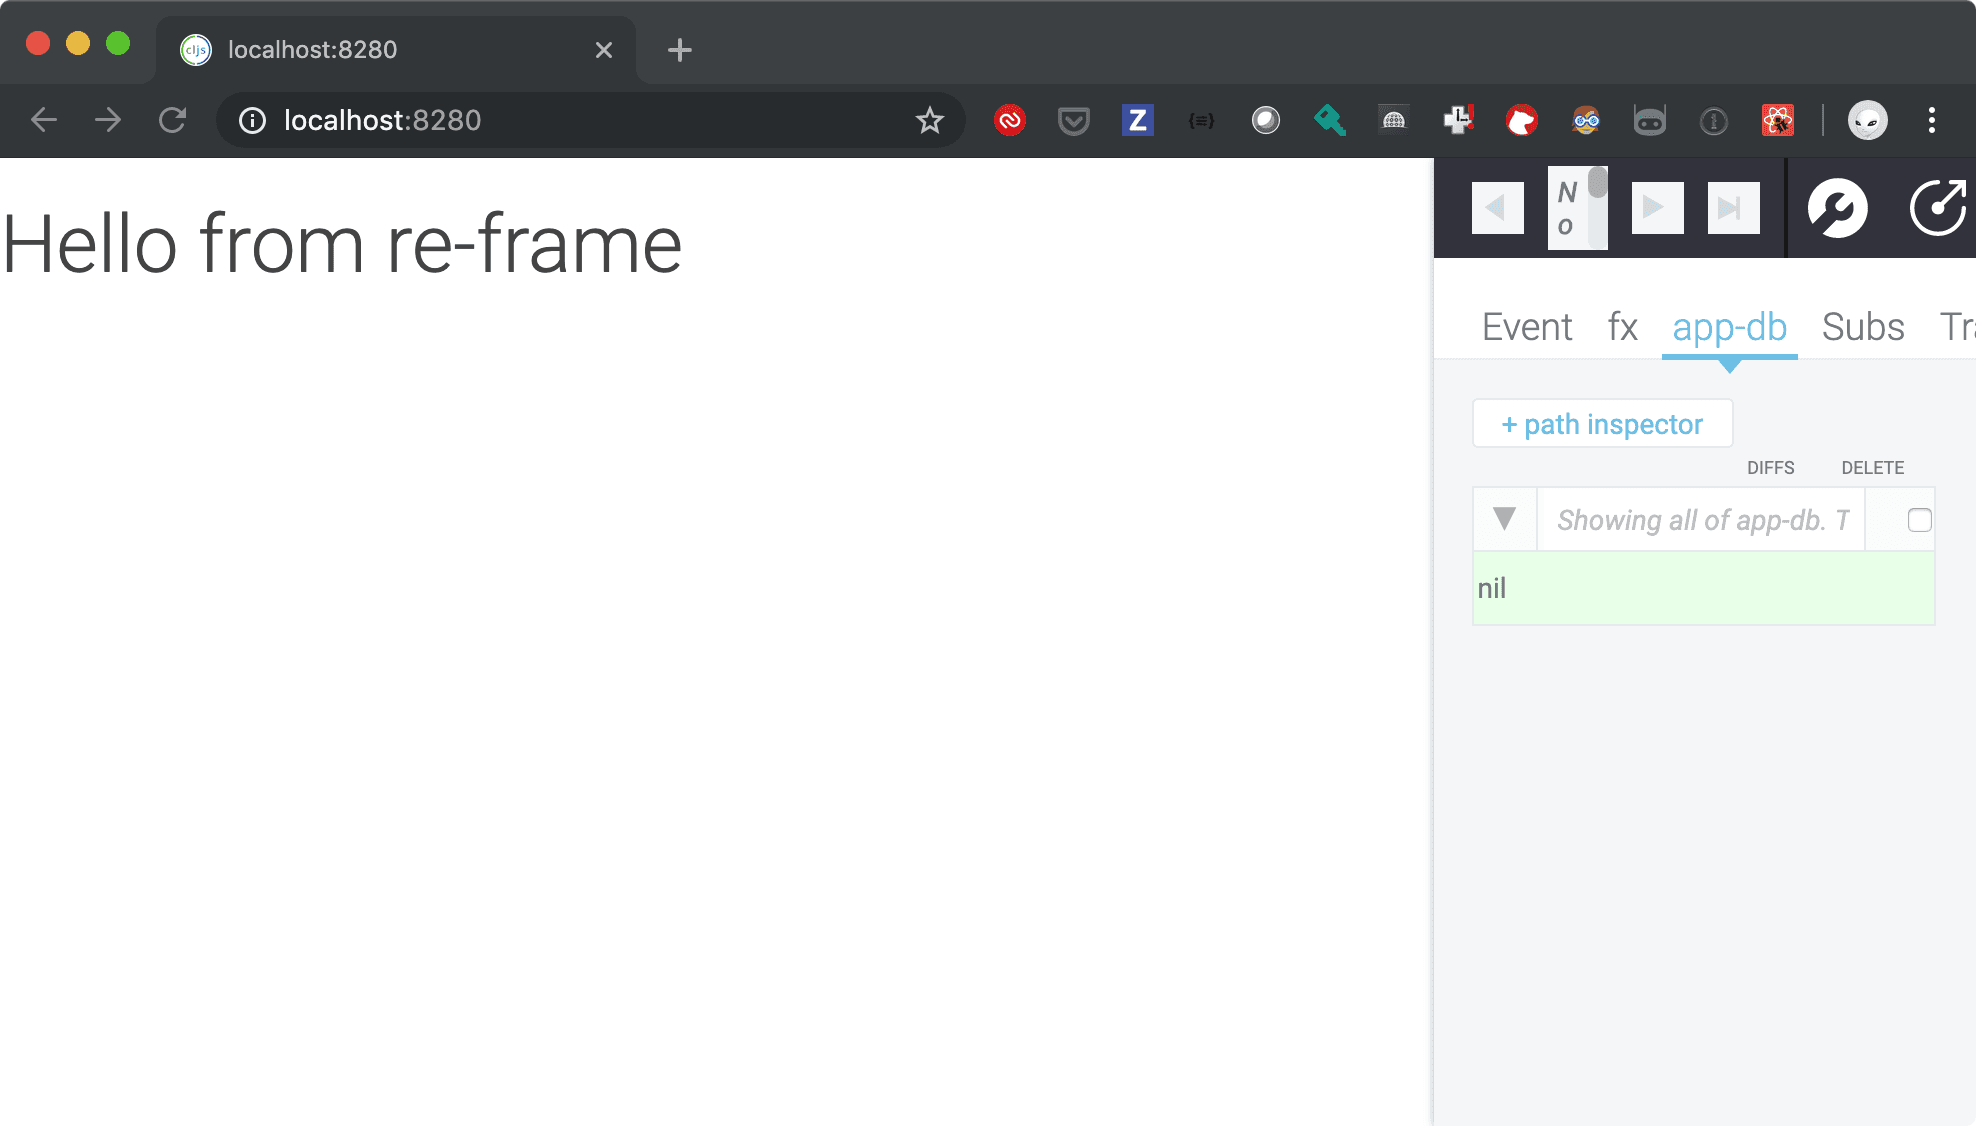Open the browser profile avatar menu

tap(1866, 119)
